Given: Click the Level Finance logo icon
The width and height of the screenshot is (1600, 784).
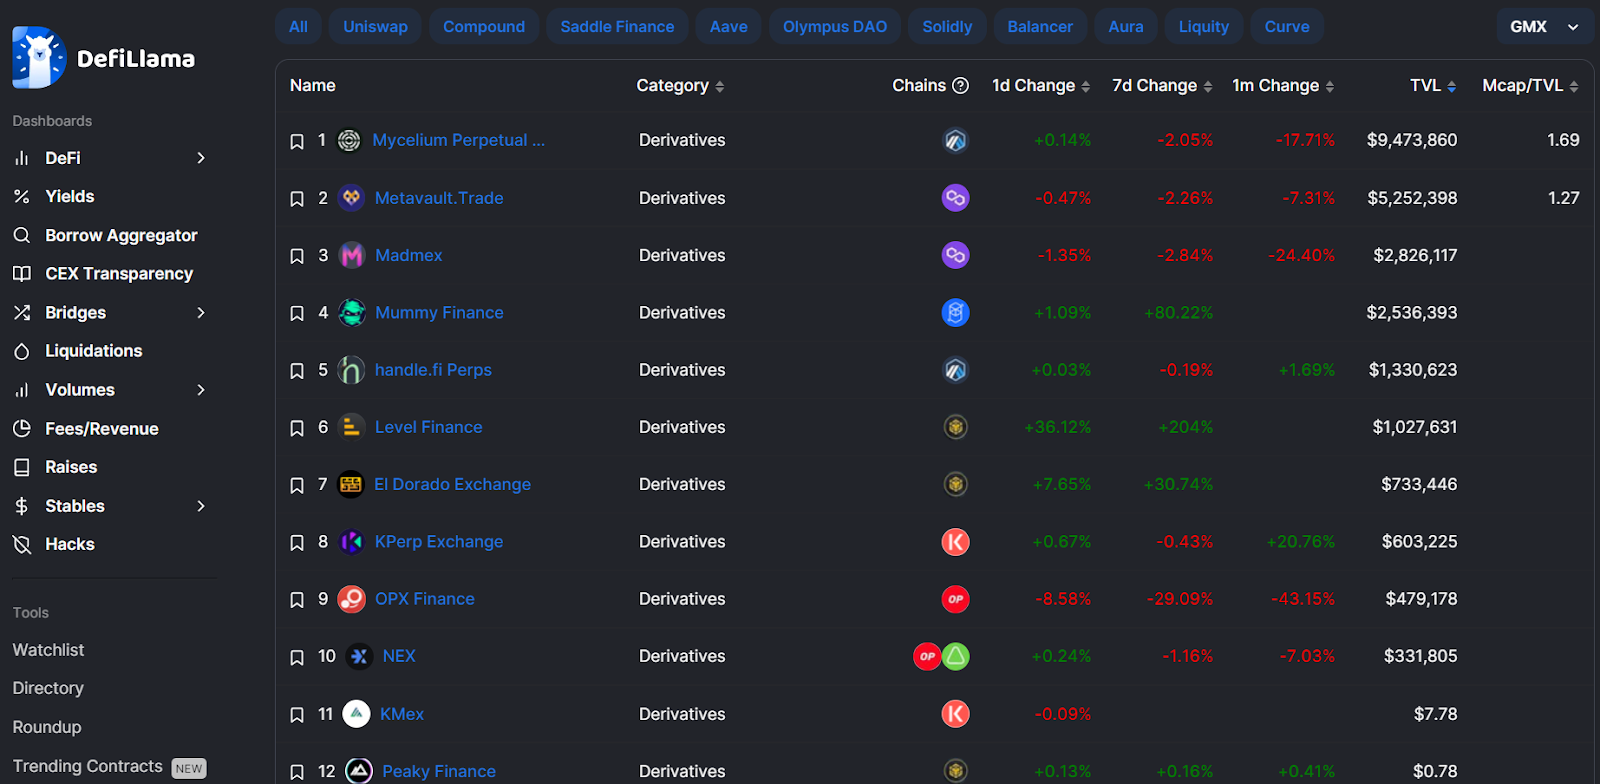Looking at the screenshot, I should point(351,427).
